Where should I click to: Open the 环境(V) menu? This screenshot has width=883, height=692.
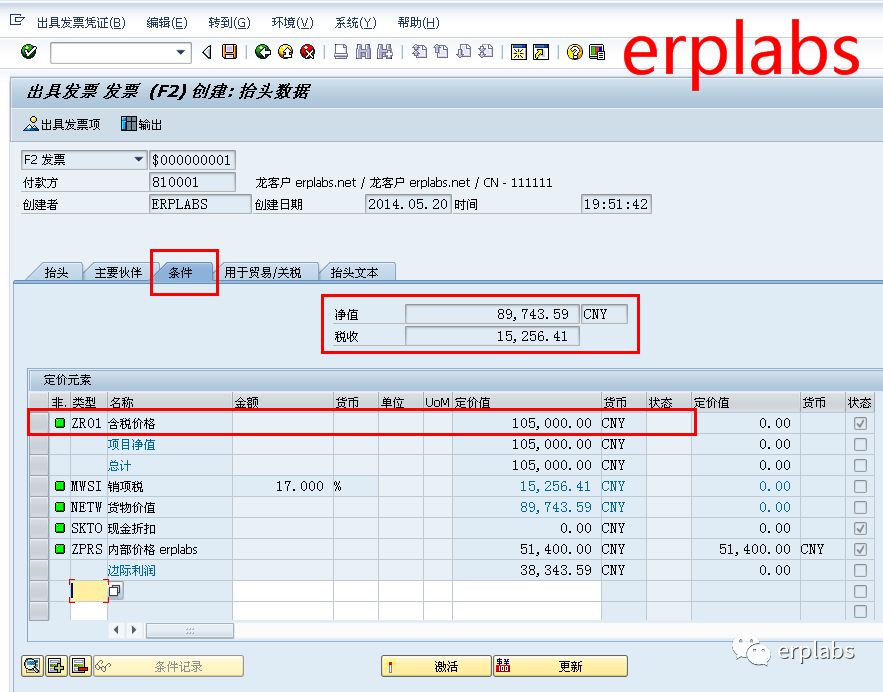pos(290,22)
